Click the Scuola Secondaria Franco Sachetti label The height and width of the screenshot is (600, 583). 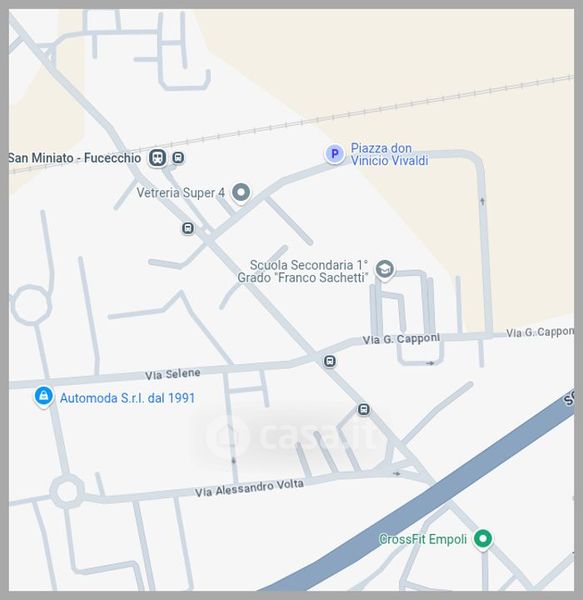tap(303, 271)
